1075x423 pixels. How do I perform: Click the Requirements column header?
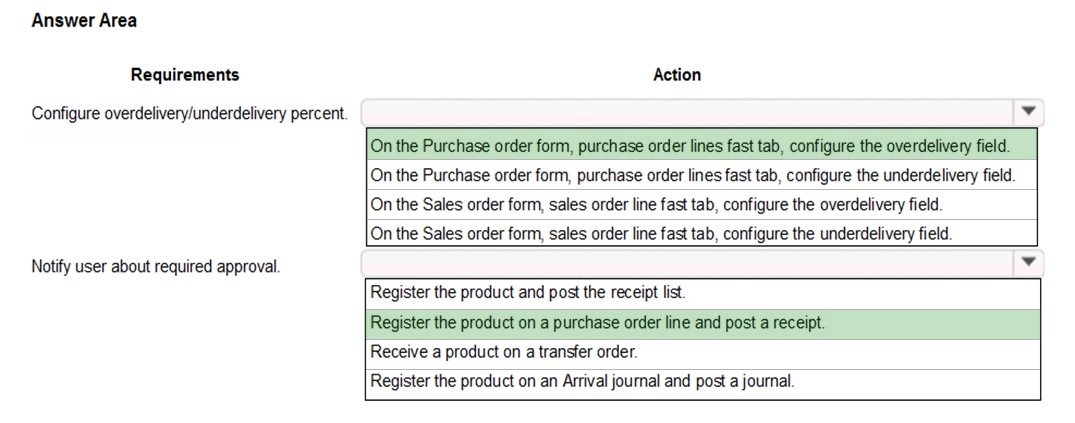(x=185, y=75)
